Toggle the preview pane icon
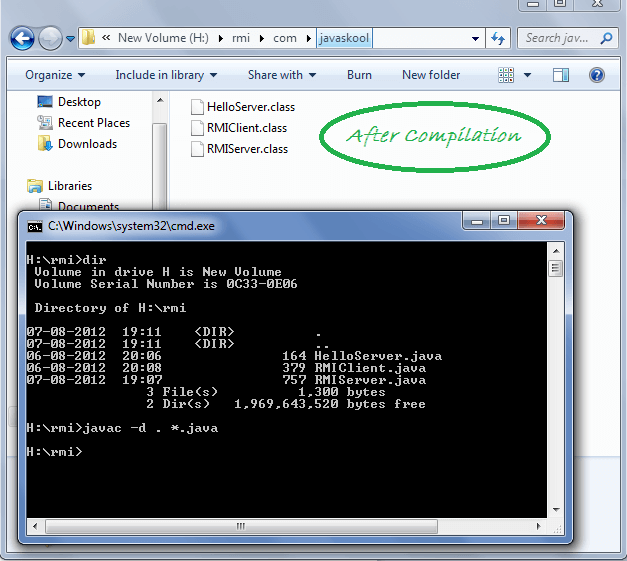This screenshot has height=561, width=627. [x=561, y=75]
